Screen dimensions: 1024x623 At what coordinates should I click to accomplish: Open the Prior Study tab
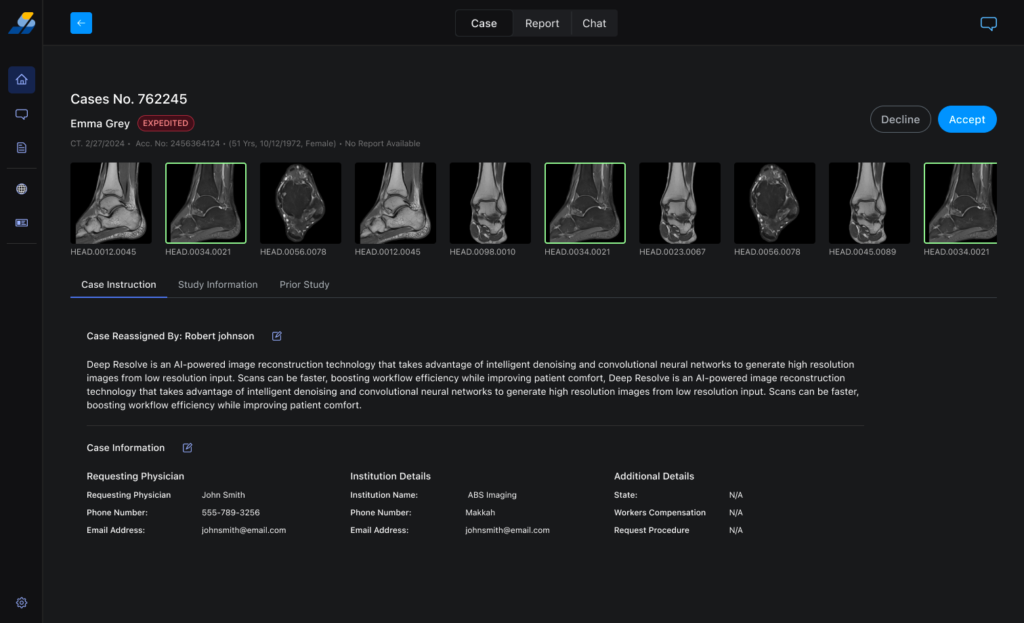304,285
